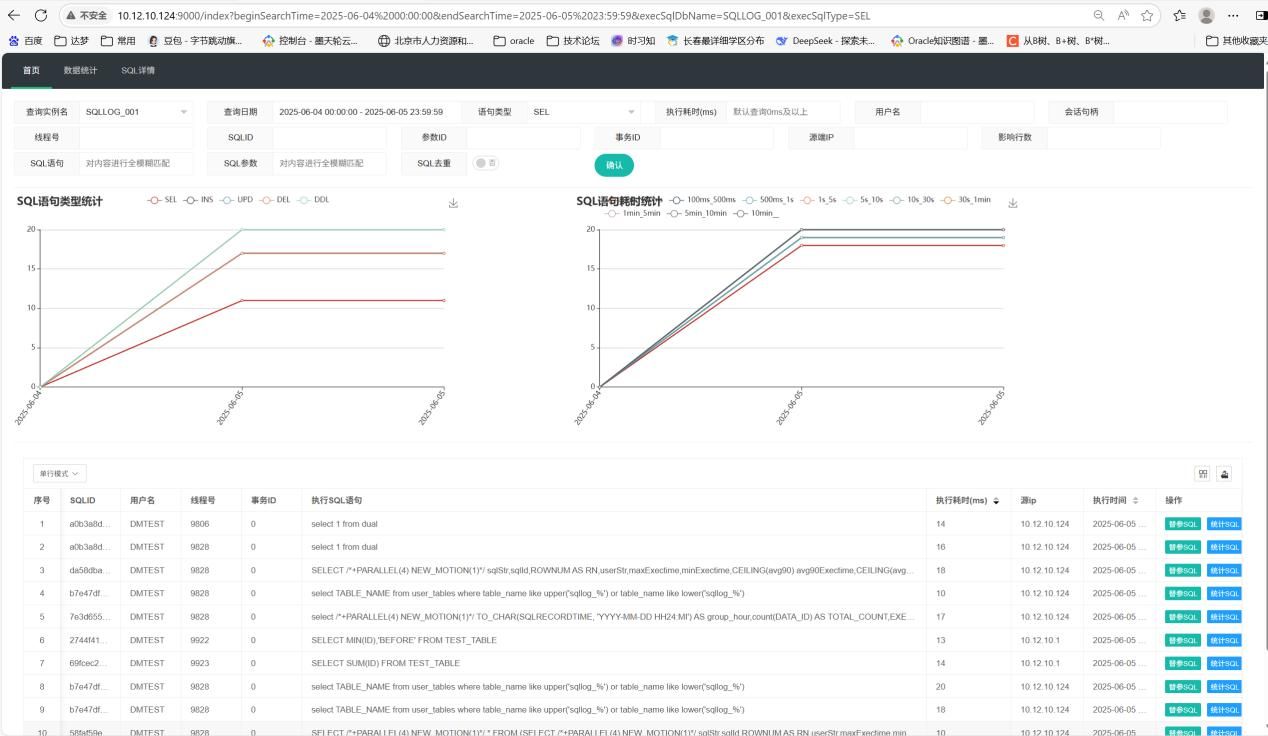Open the 北京市人力资源 bookmark
Image resolution: width=1268 pixels, height=736 pixels.
point(426,41)
